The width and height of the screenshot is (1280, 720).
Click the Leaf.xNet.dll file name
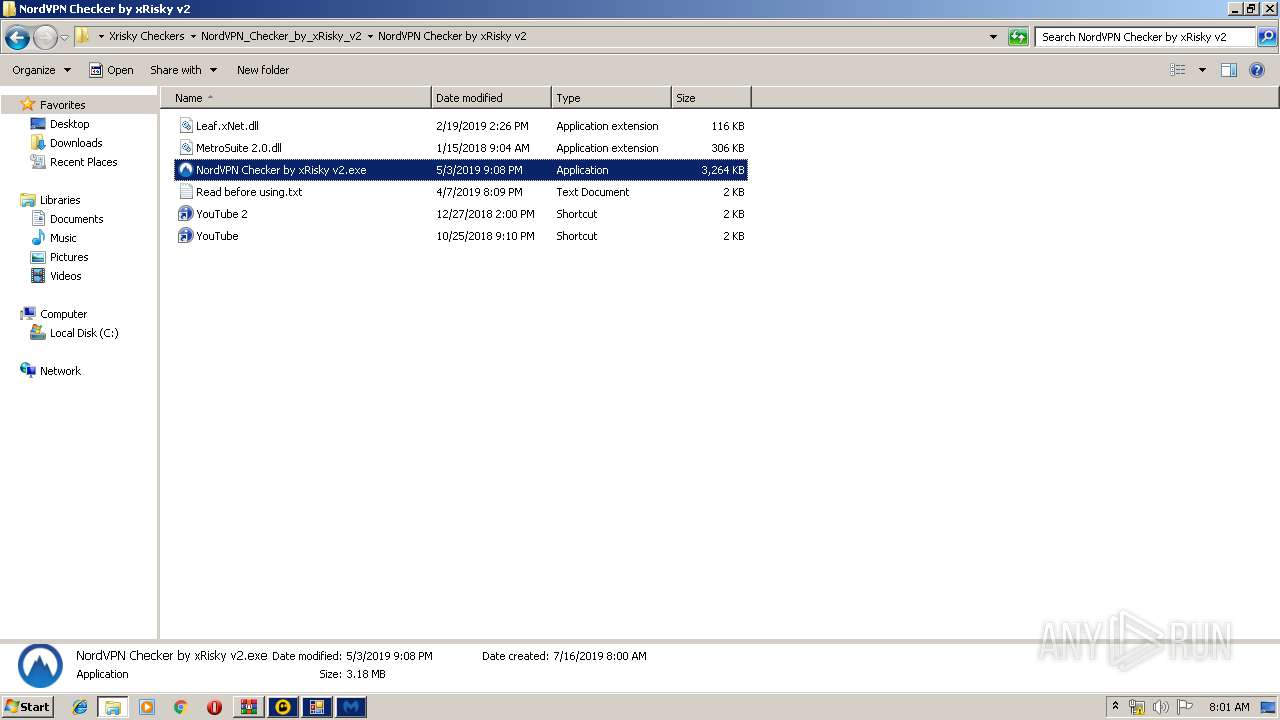click(x=227, y=126)
